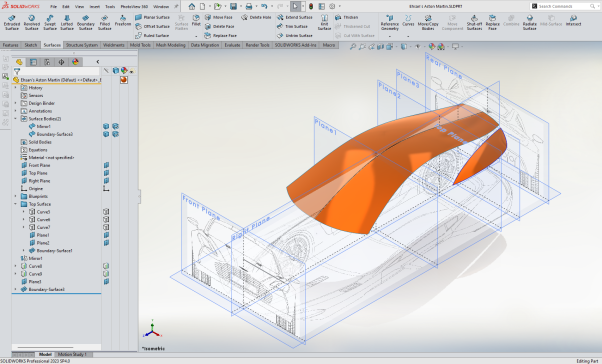The image size is (602, 364).
Task: Choose the Boundary Surface tool
Action: pos(85,23)
